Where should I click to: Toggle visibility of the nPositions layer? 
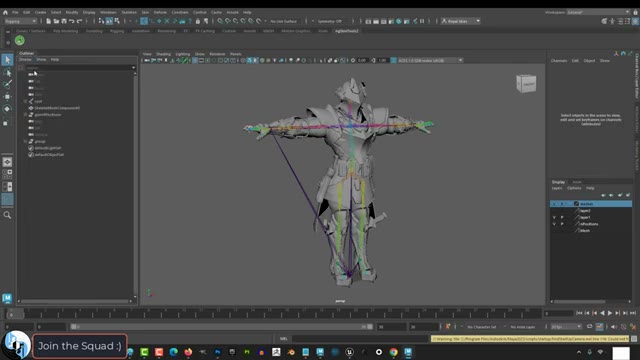pos(554,224)
